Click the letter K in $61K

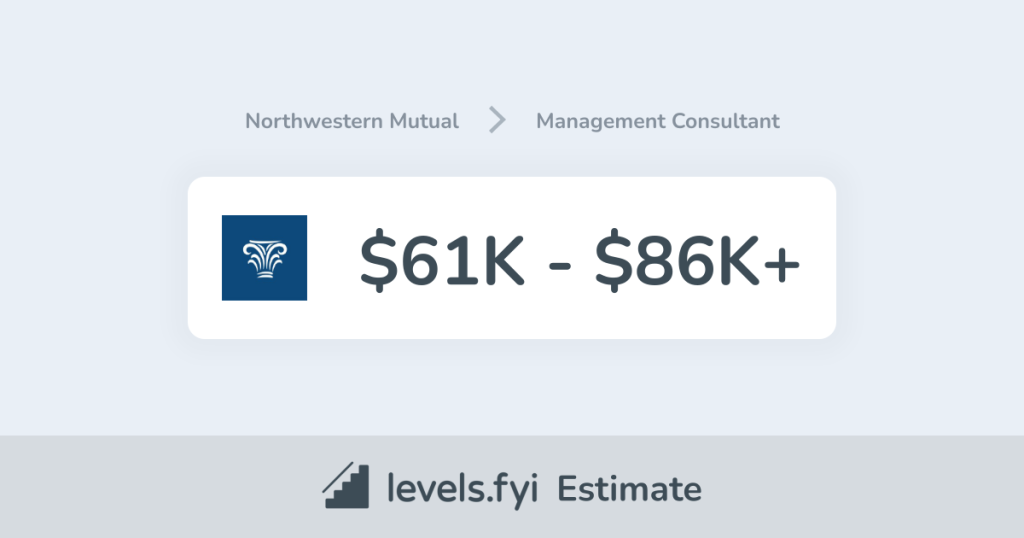point(498,260)
